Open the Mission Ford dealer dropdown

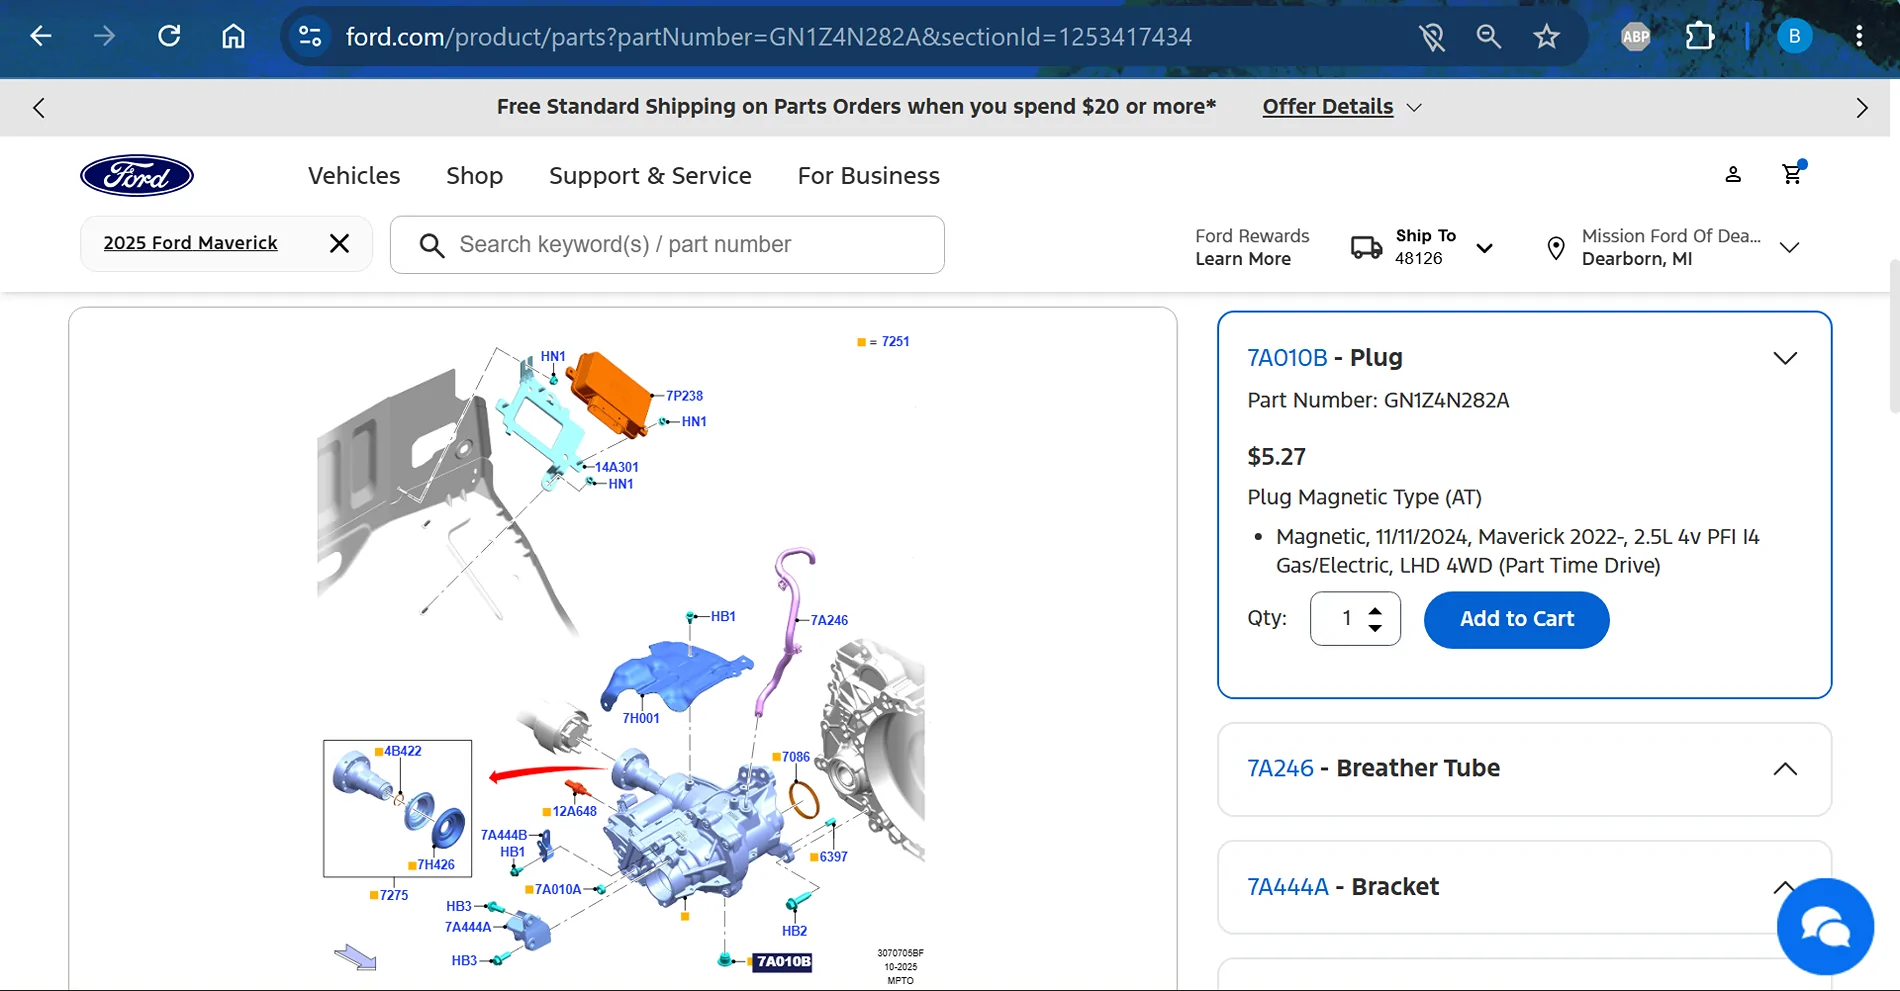pos(1790,248)
